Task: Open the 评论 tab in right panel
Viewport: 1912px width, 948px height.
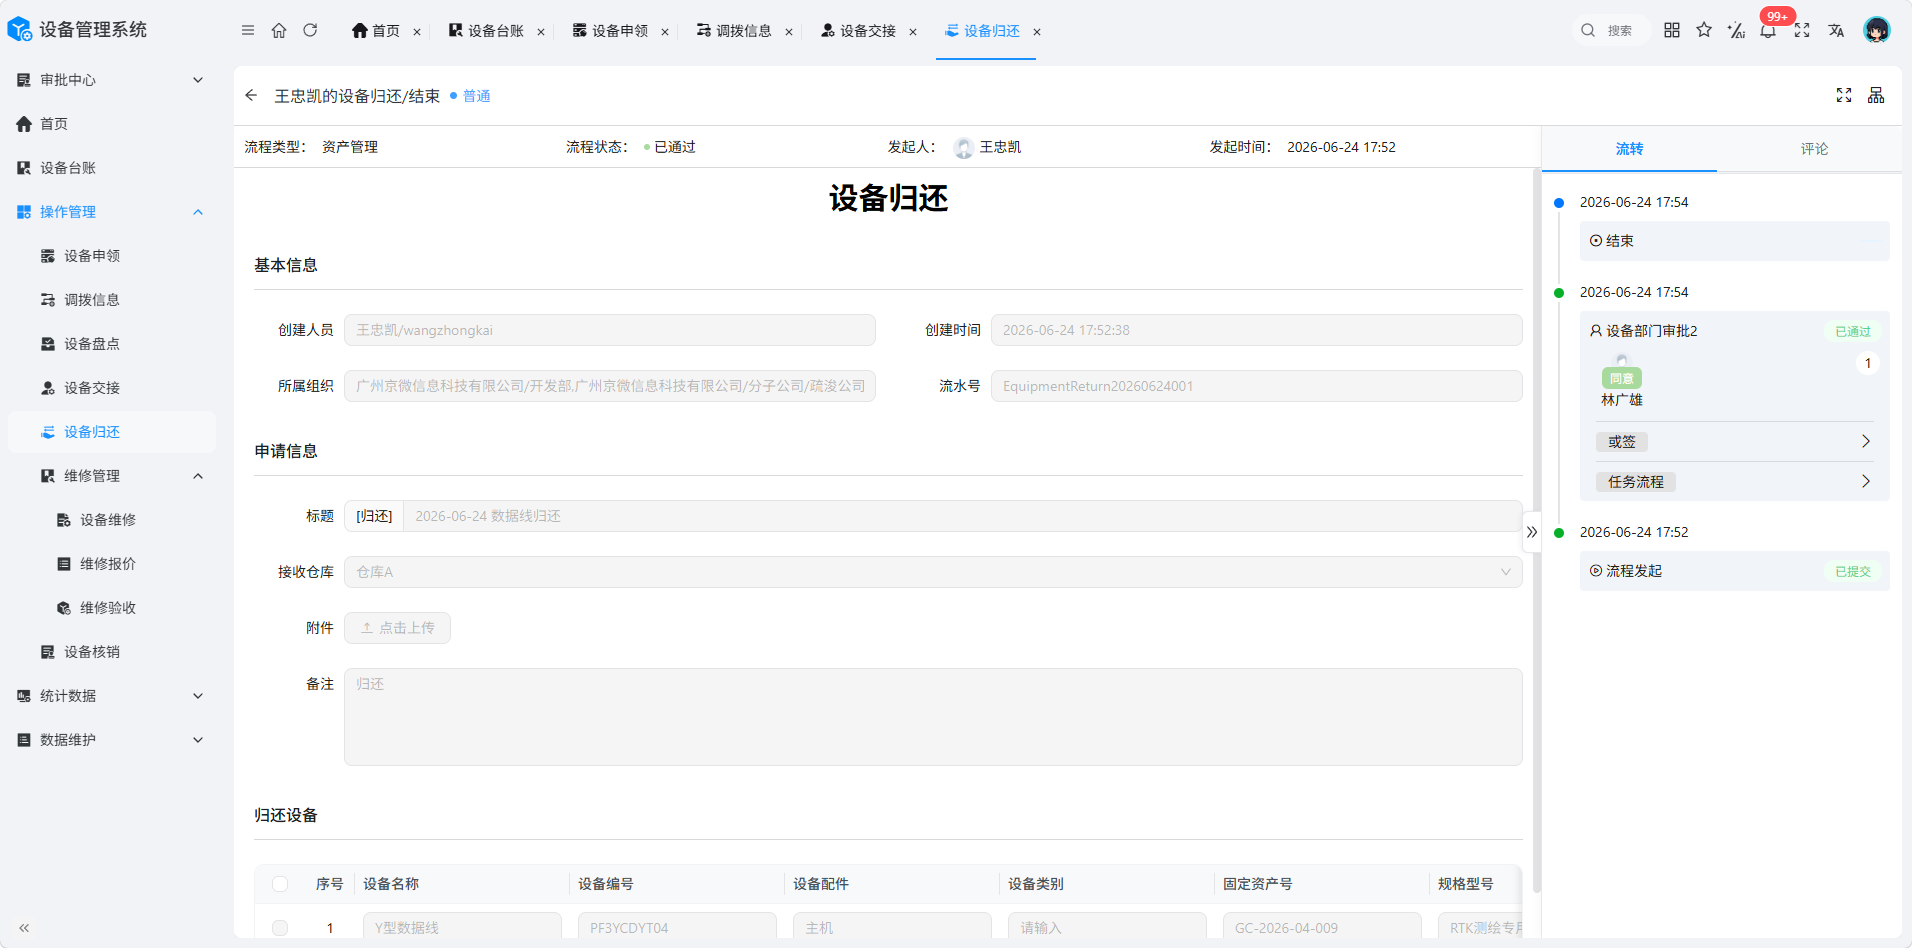Action: [x=1814, y=149]
